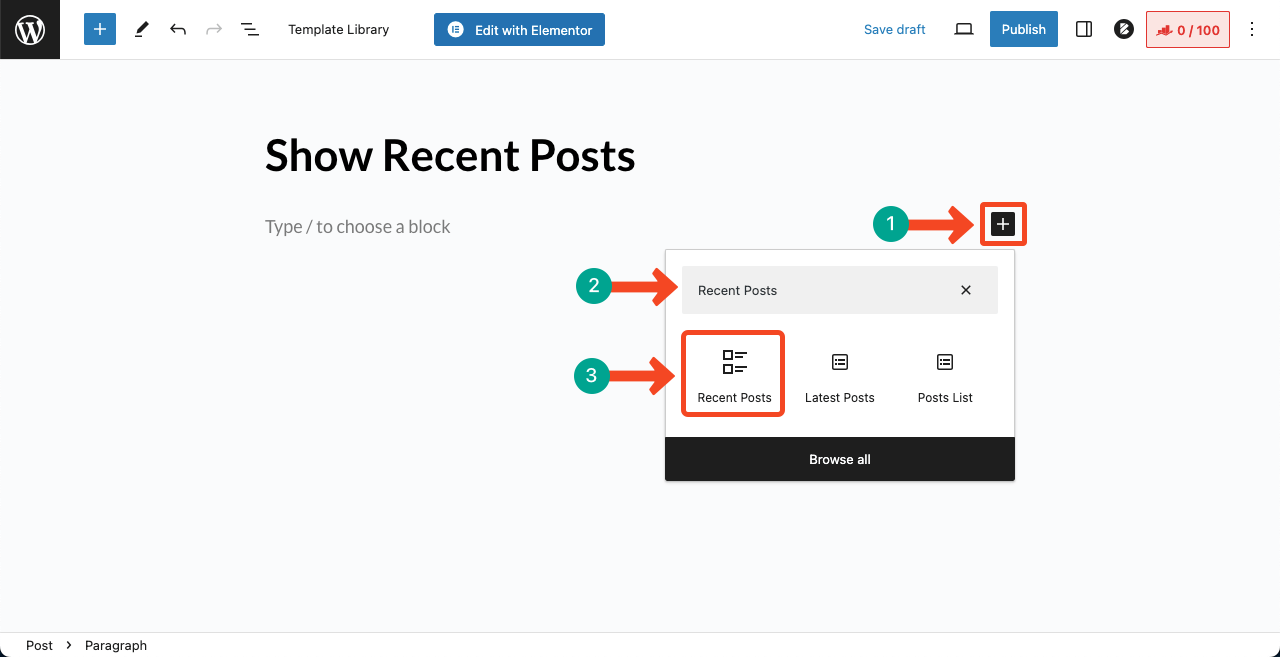Undo the last change
This screenshot has width=1280, height=657.
click(x=178, y=30)
